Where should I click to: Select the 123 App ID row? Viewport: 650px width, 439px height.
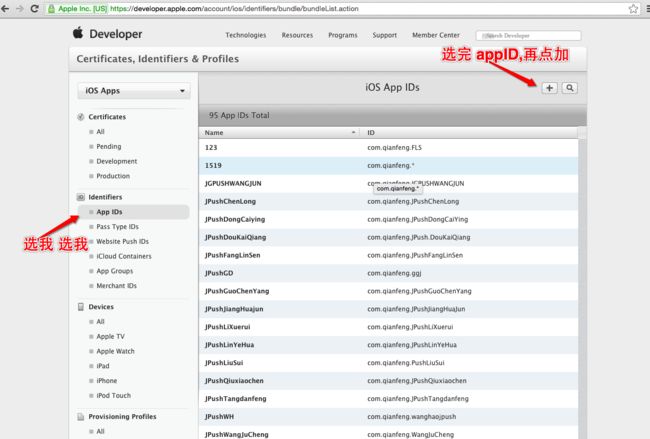tap(388, 148)
